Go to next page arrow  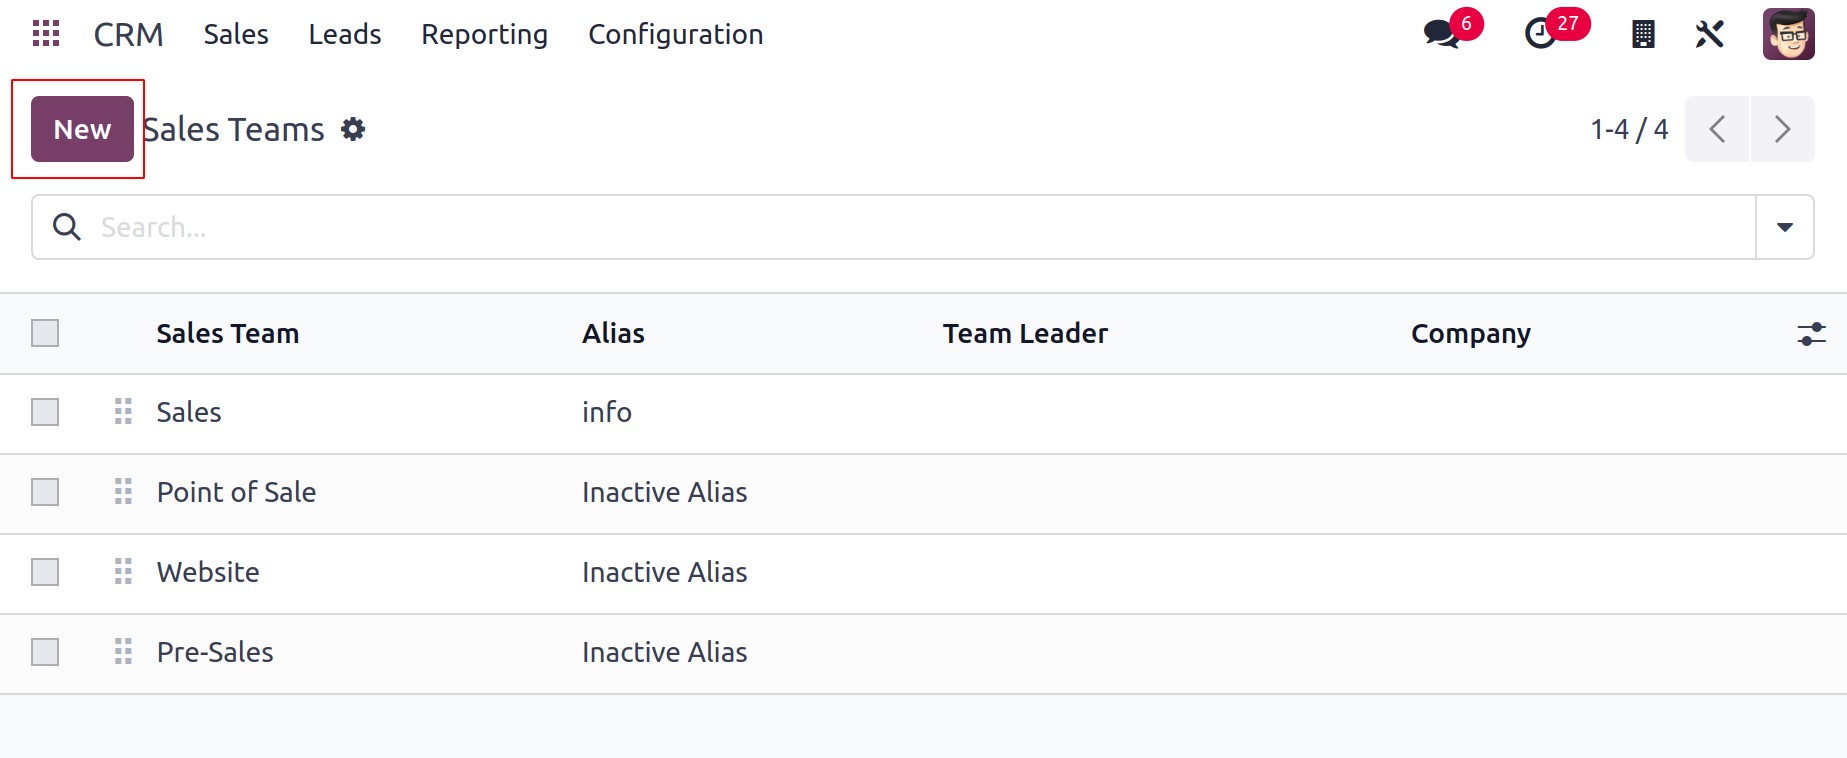point(1782,129)
